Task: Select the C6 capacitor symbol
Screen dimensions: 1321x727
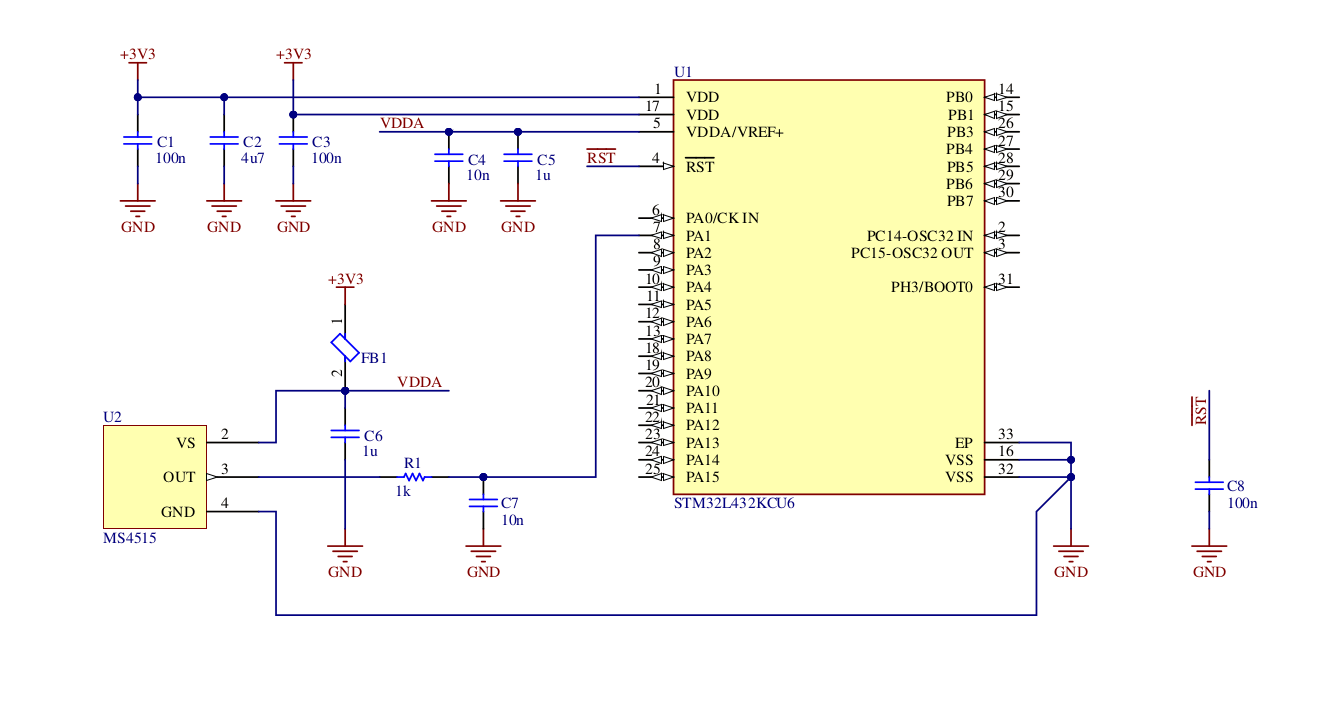Action: pos(344,435)
